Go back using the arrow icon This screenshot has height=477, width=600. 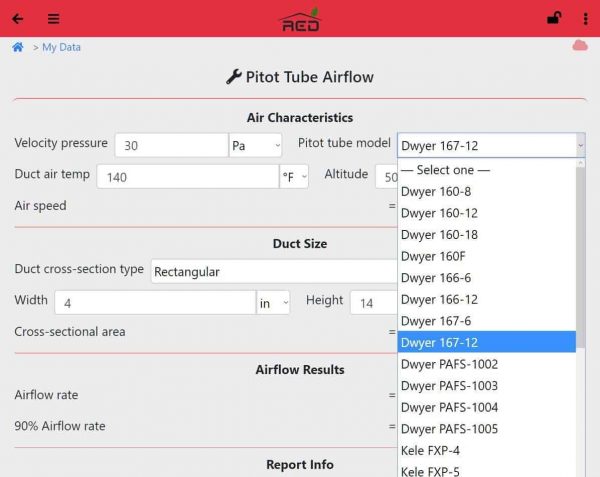coord(18,19)
